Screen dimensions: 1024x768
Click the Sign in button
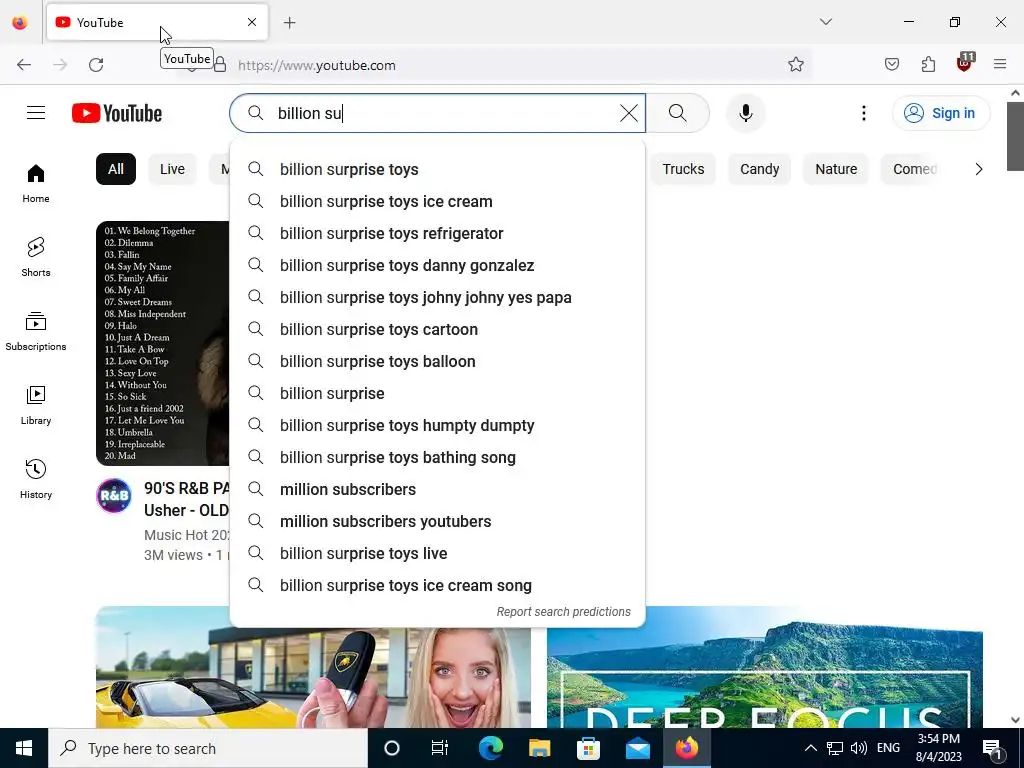941,113
